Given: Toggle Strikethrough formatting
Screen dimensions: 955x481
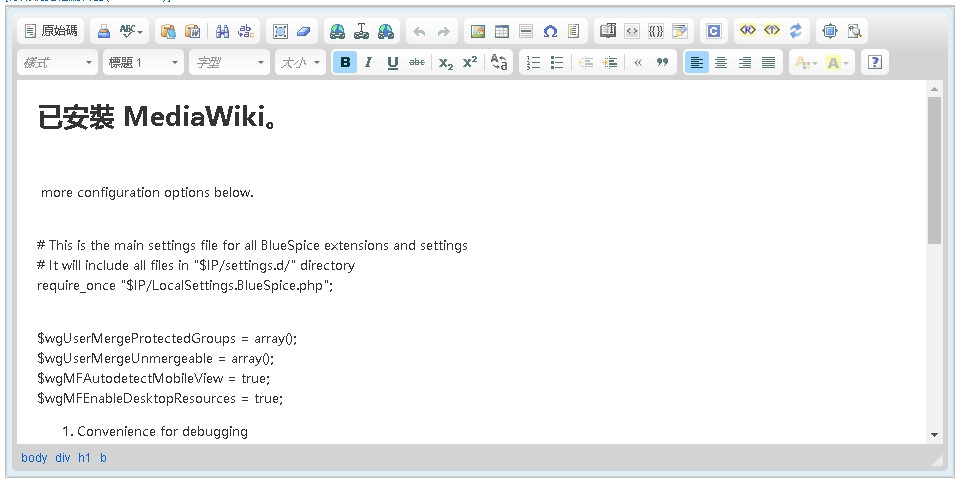Looking at the screenshot, I should [x=417, y=62].
